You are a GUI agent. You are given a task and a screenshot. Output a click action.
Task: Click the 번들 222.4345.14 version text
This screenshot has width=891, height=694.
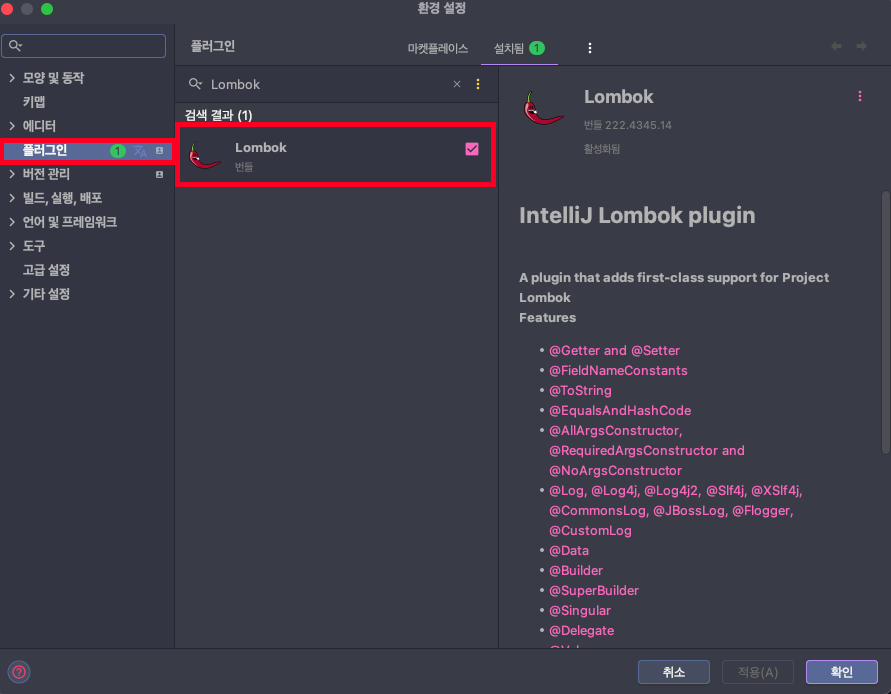click(x=627, y=125)
